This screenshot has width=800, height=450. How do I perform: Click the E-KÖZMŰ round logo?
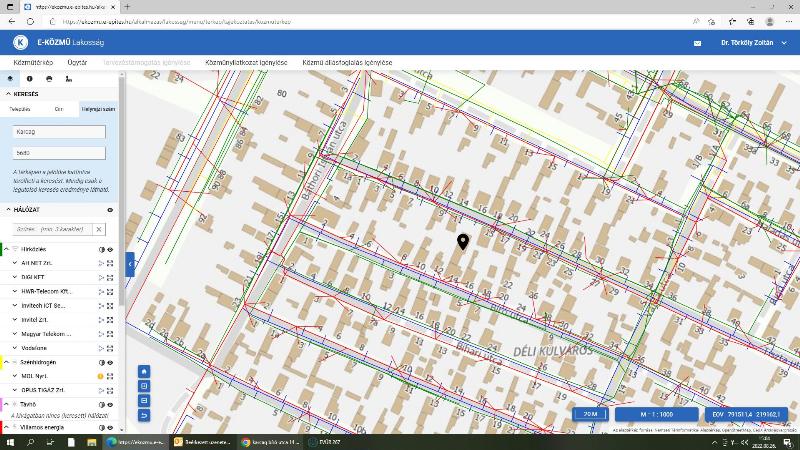point(20,42)
